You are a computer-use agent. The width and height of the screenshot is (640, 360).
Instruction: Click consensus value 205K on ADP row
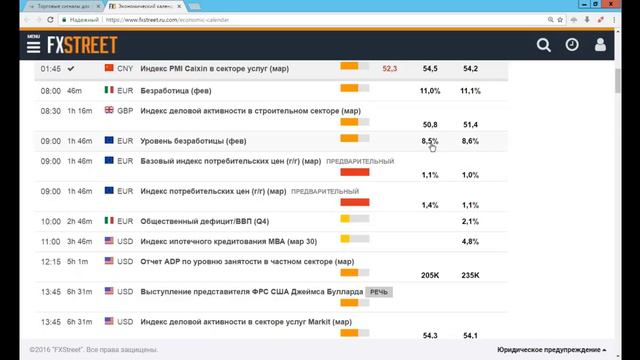click(430, 275)
